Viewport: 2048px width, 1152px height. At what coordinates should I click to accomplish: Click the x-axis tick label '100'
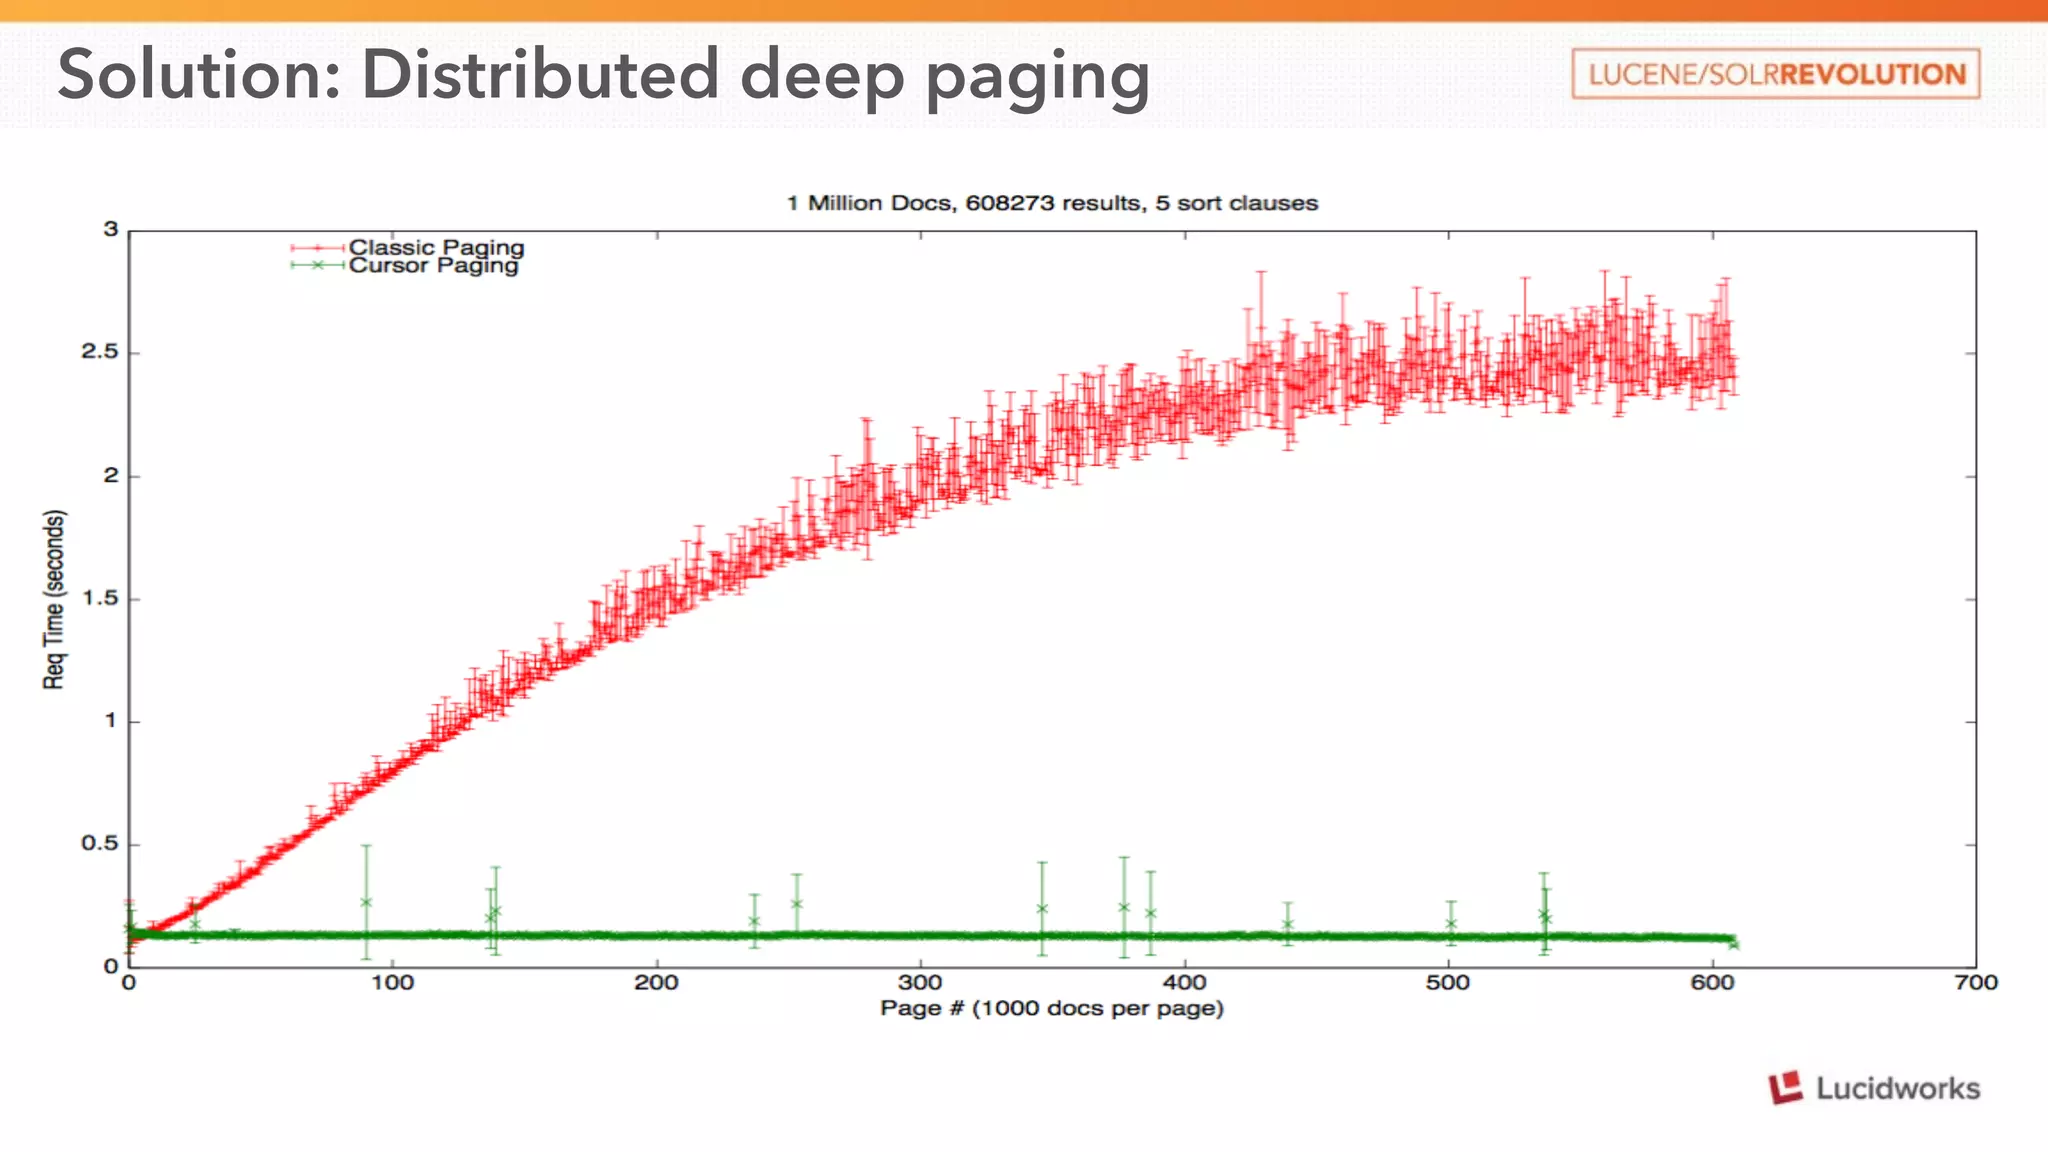point(392,983)
